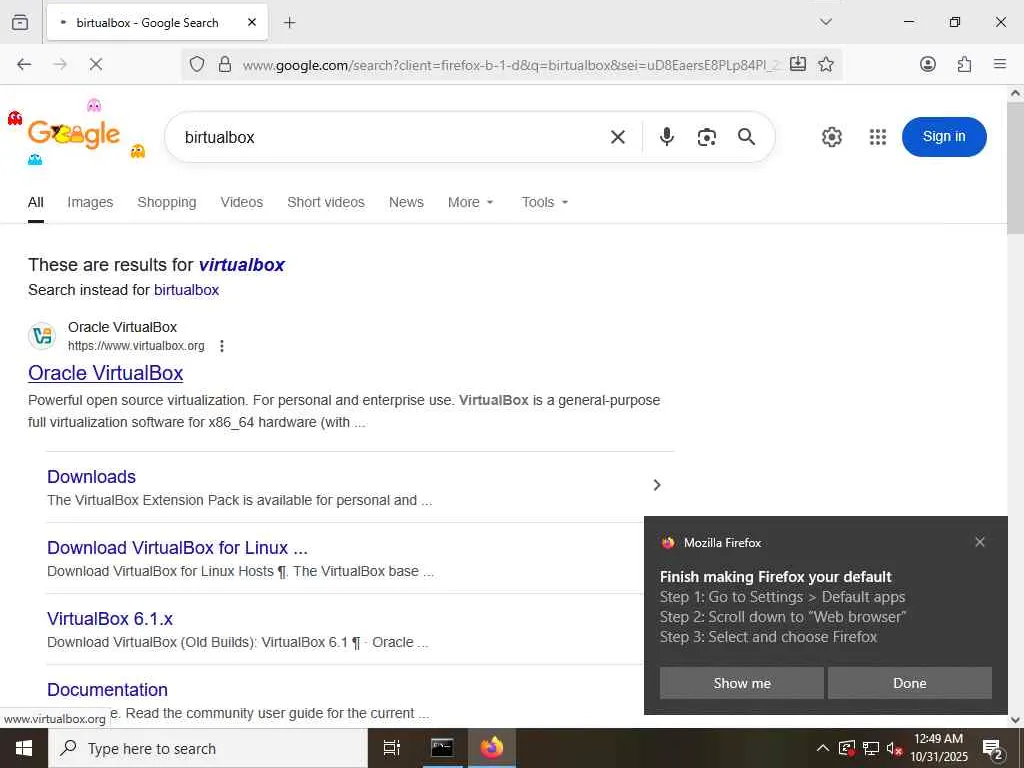Click the page vertical scrollbar thumb
This screenshot has height=768, width=1024.
pos(1015,168)
